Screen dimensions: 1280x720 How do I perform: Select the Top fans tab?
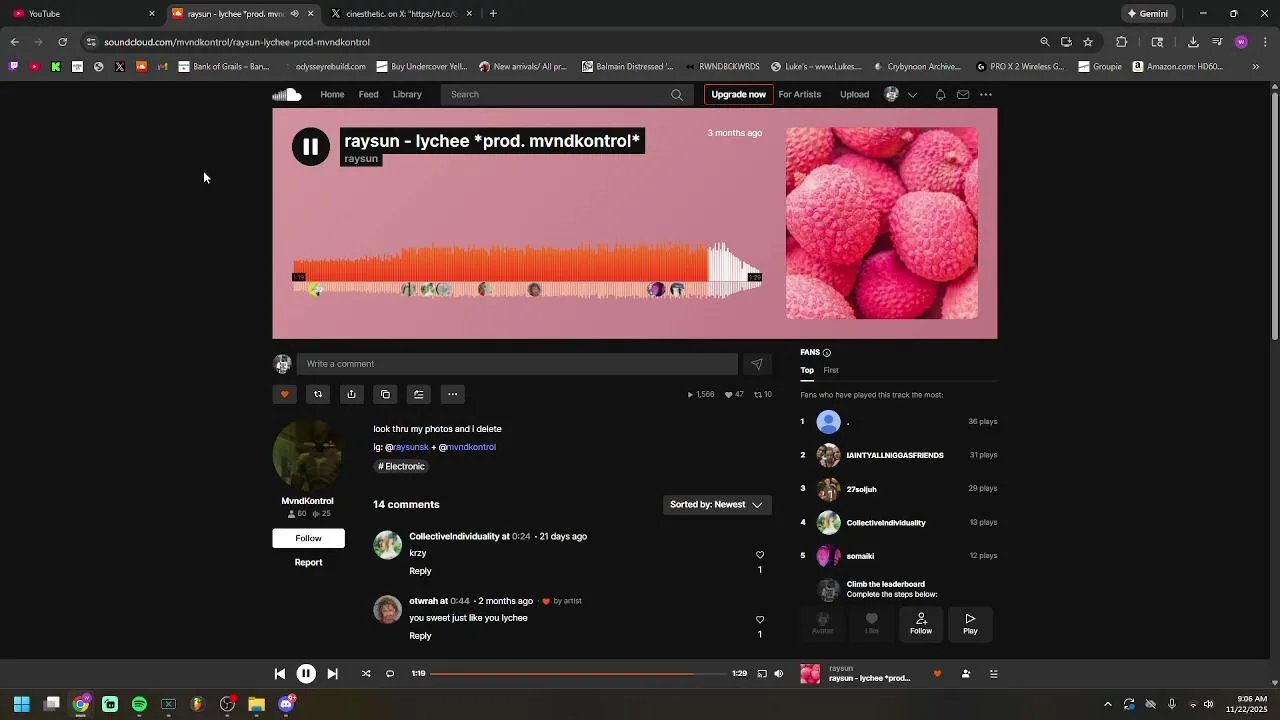807,370
